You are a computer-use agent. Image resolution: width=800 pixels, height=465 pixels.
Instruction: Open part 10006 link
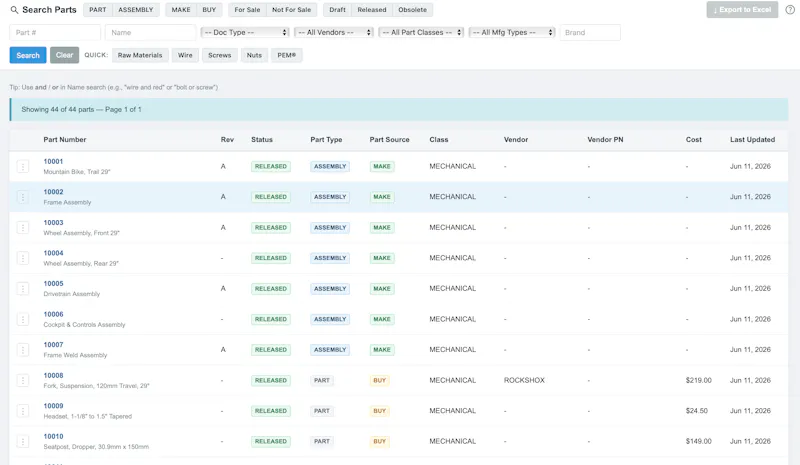click(x=53, y=314)
